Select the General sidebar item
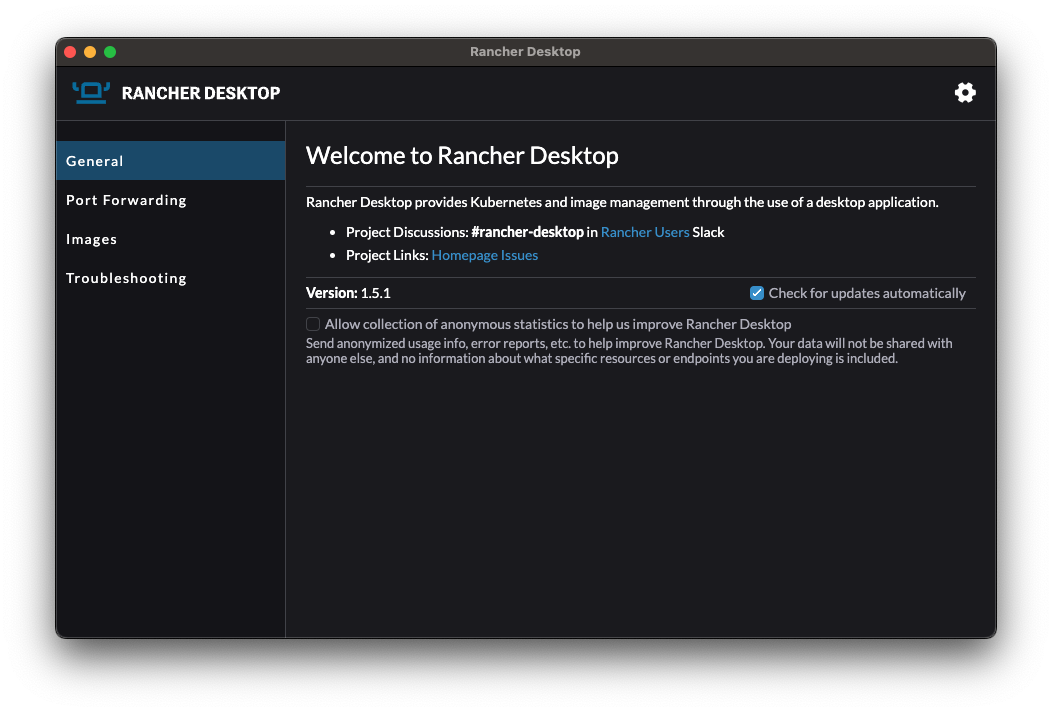This screenshot has width=1052, height=712. pyautogui.click(x=94, y=160)
